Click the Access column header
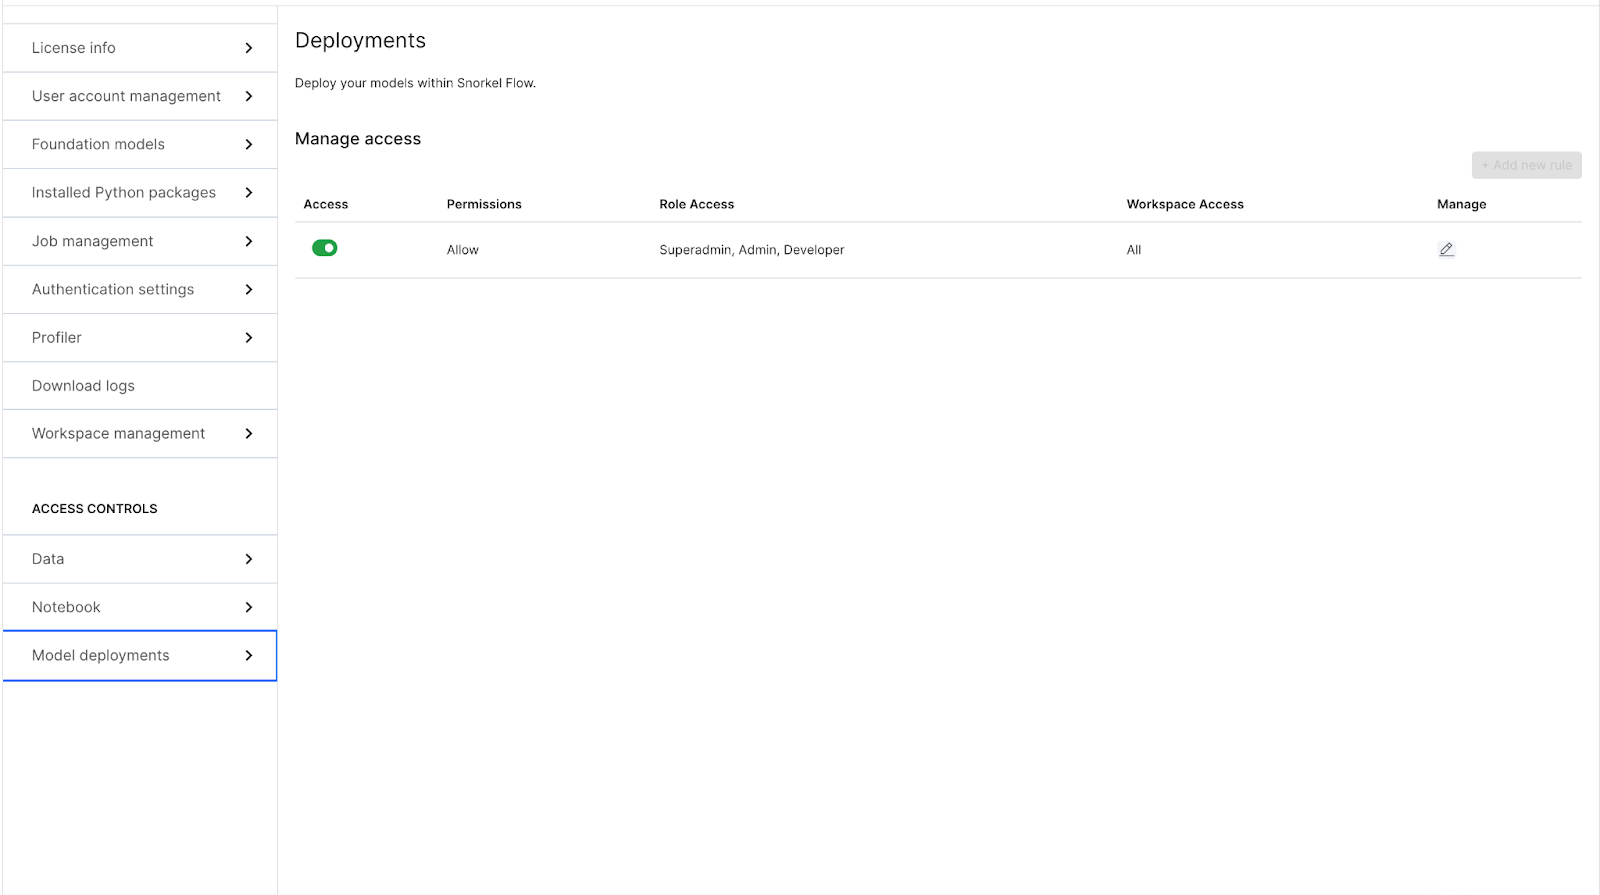Image resolution: width=1600 pixels, height=895 pixels. tap(326, 204)
